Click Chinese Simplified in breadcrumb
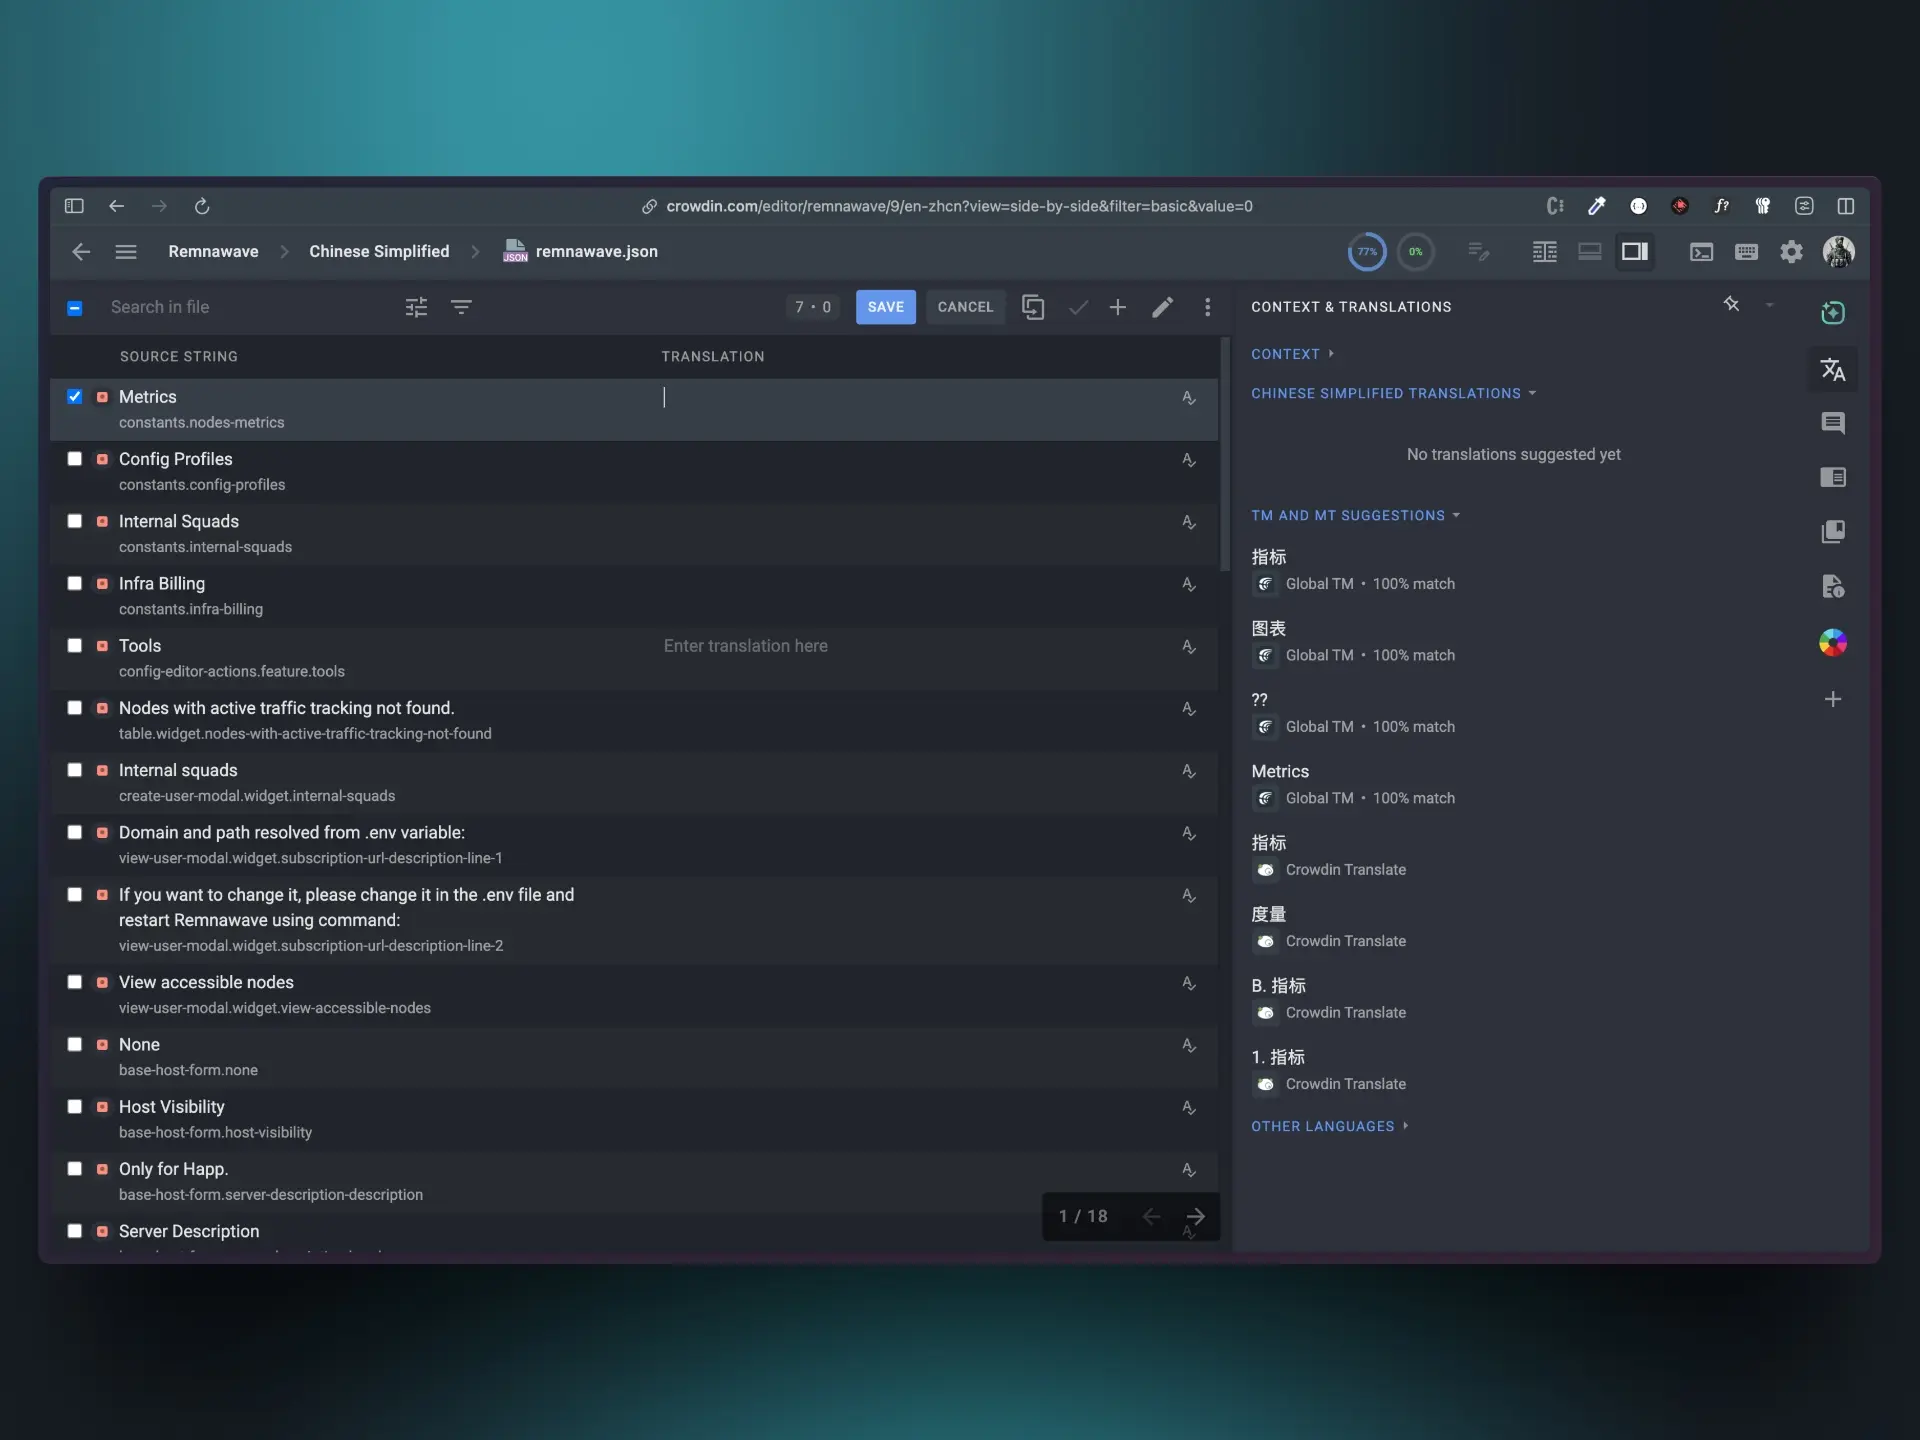 point(379,252)
